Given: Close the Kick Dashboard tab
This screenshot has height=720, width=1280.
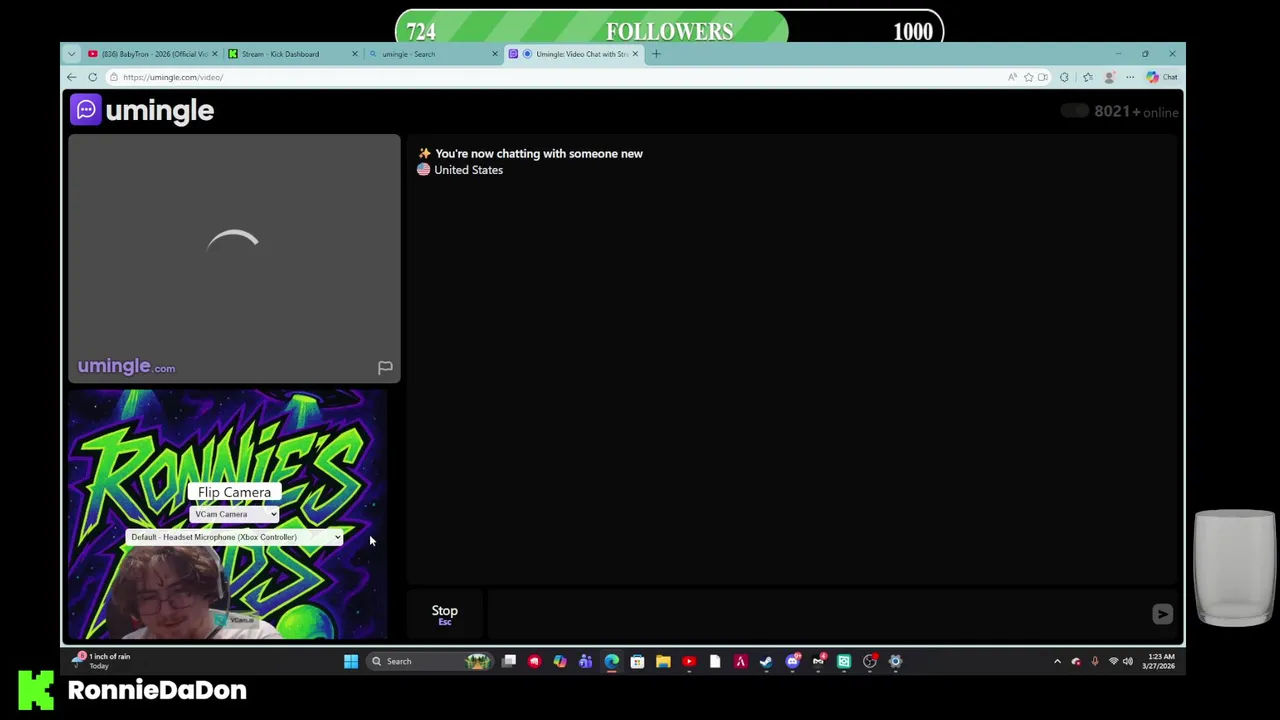Looking at the screenshot, I should click(354, 54).
